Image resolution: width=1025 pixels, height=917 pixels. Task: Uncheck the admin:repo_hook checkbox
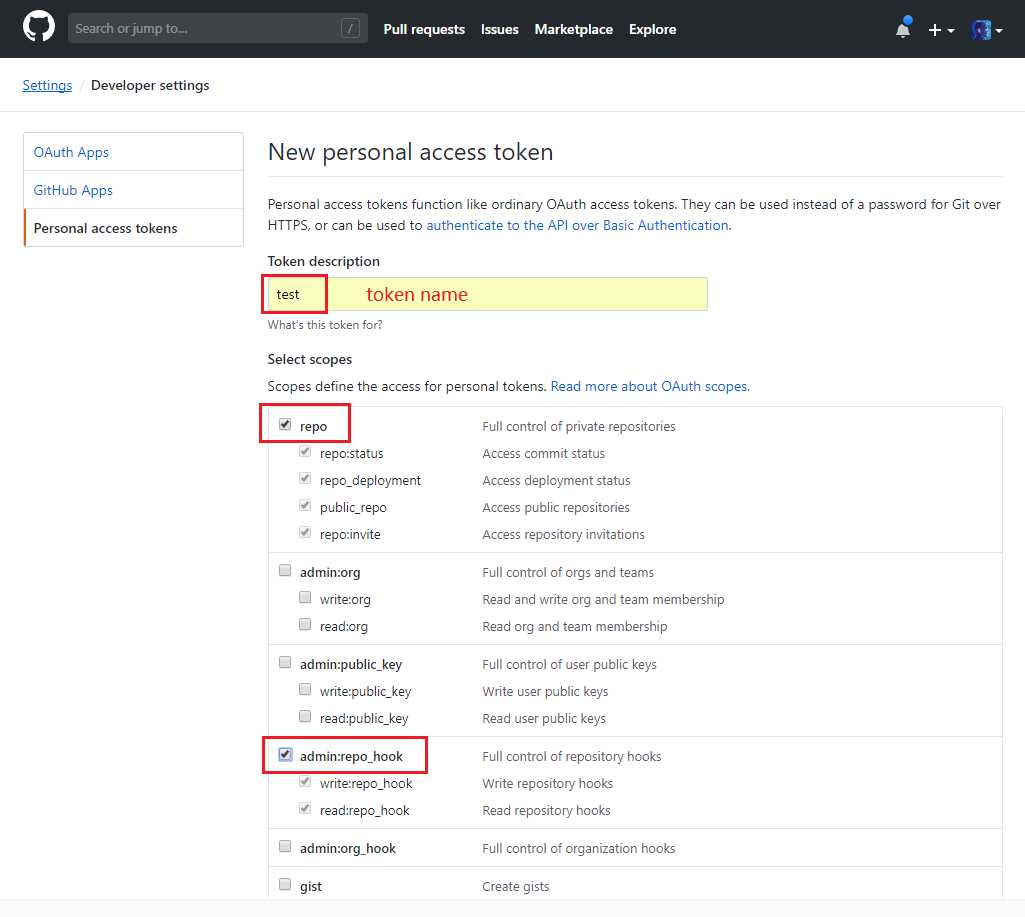285,754
